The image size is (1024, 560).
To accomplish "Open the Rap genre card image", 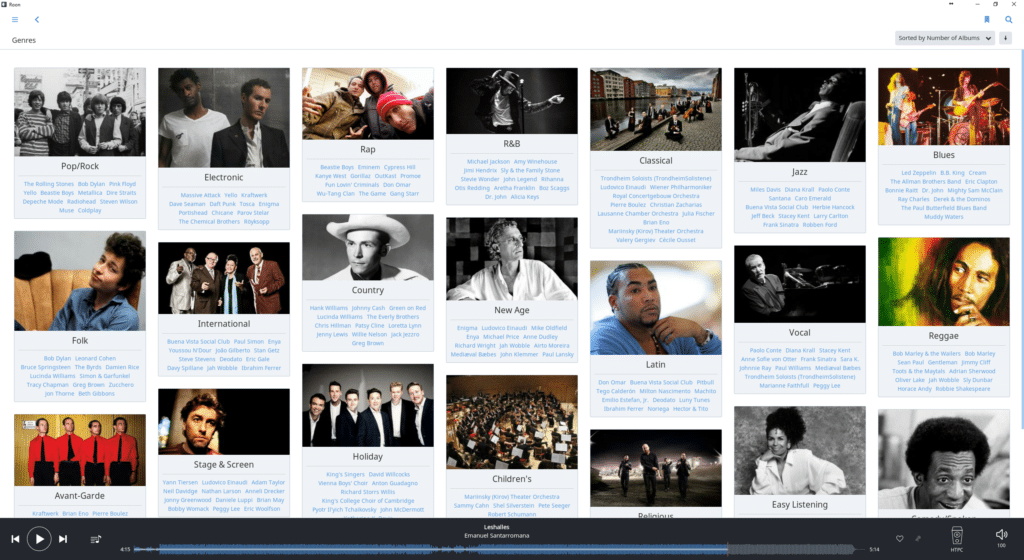I will pos(368,103).
